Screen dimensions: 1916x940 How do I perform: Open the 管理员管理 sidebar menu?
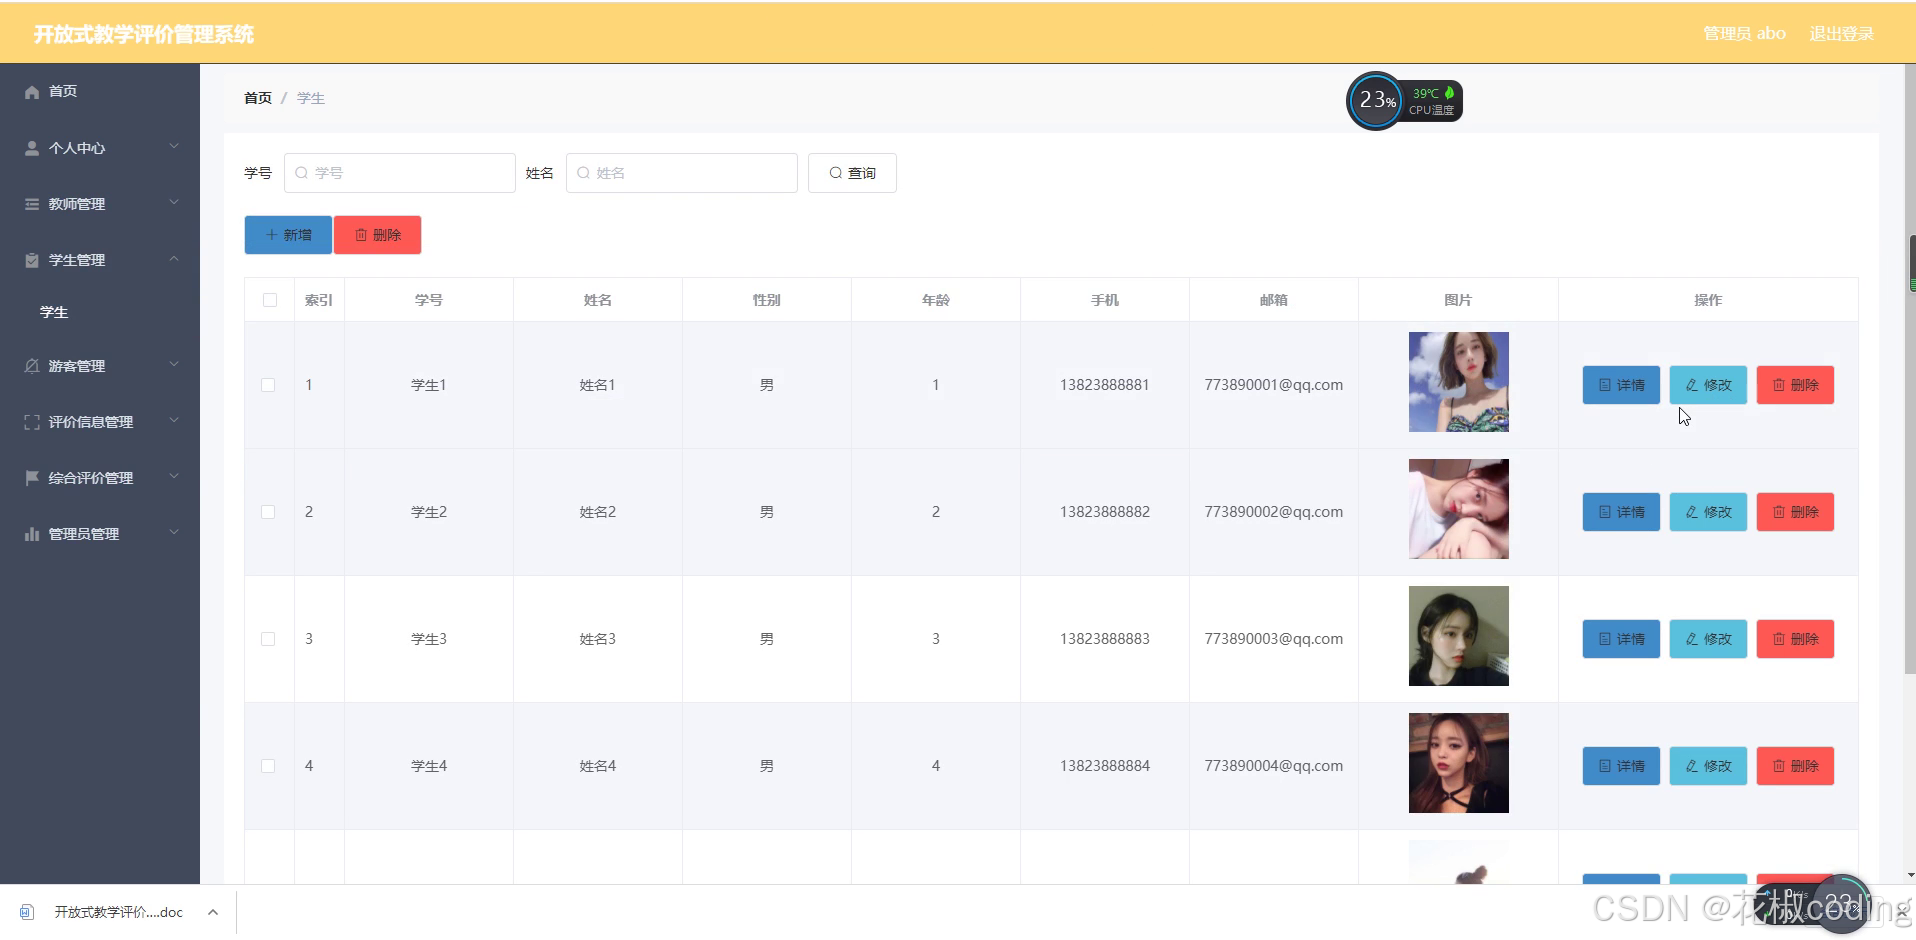[x=100, y=534]
